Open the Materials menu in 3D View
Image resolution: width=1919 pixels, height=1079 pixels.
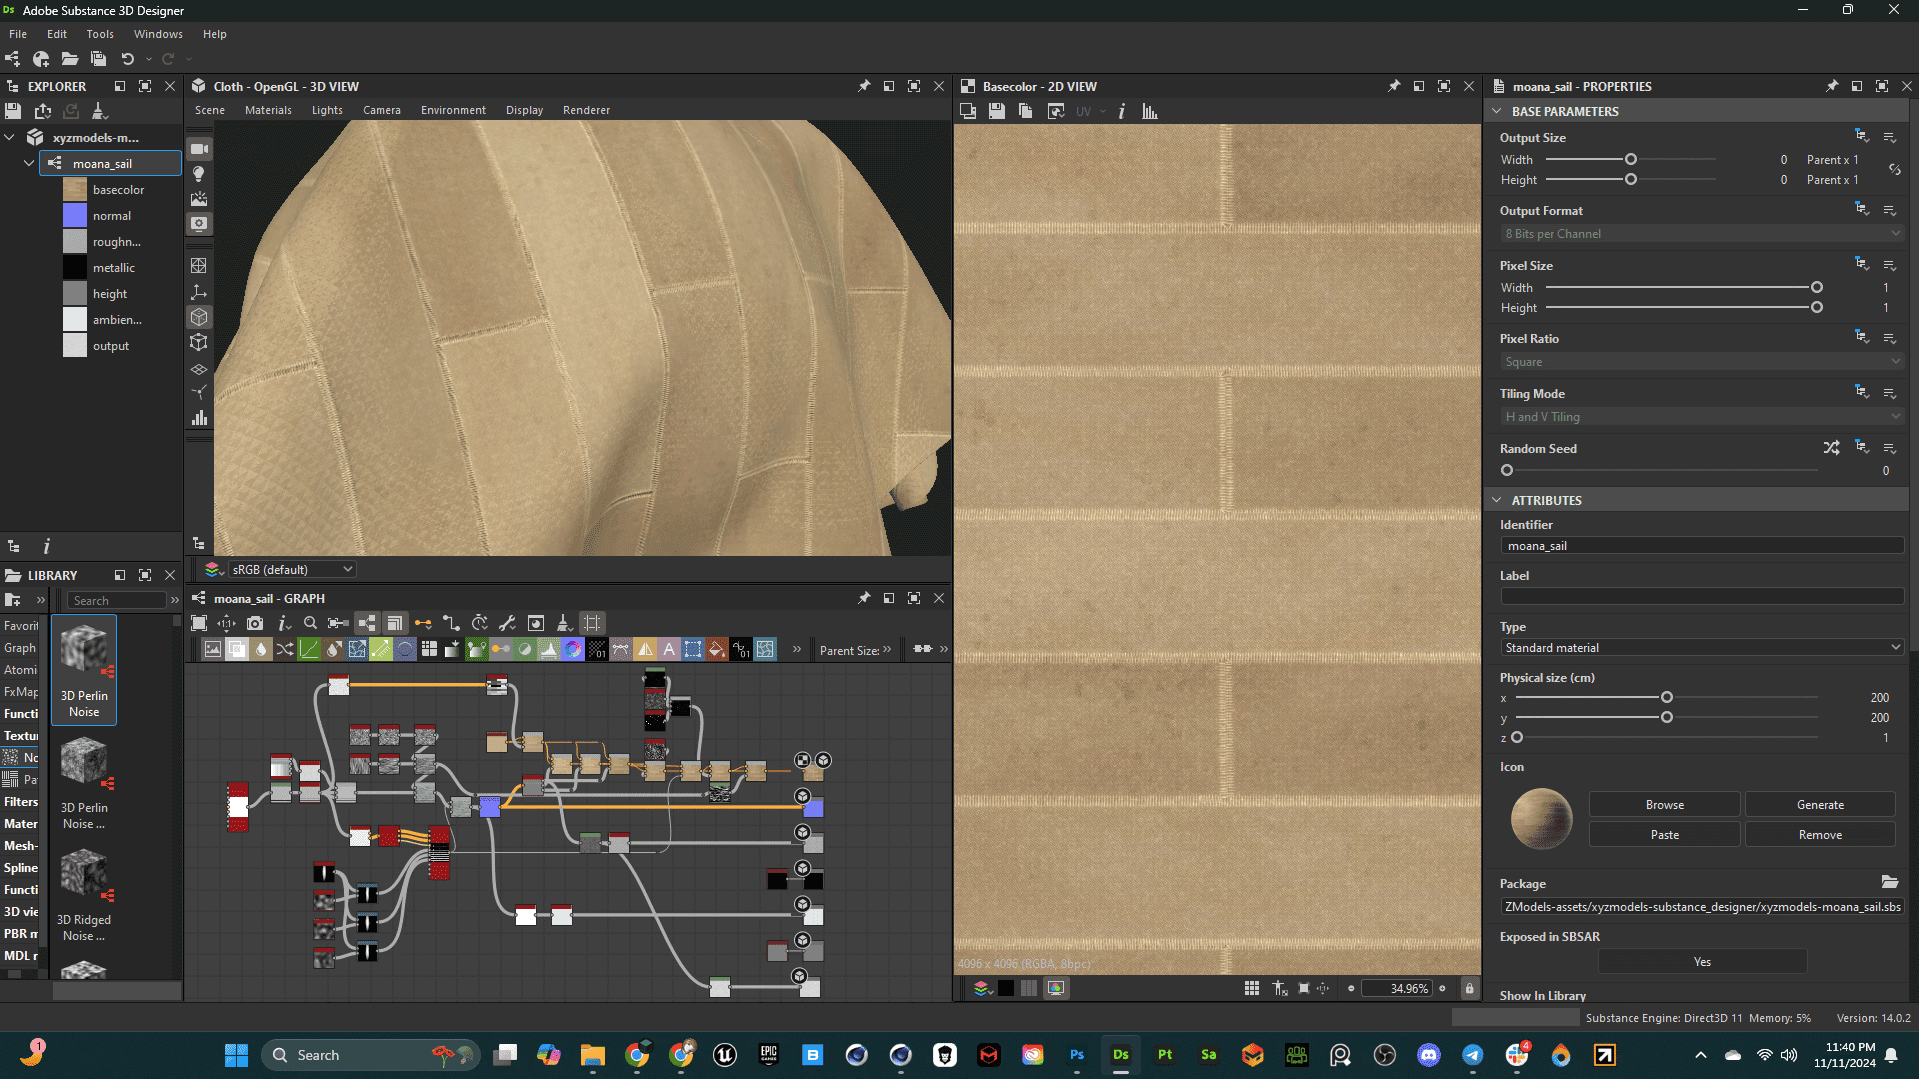[x=268, y=110]
